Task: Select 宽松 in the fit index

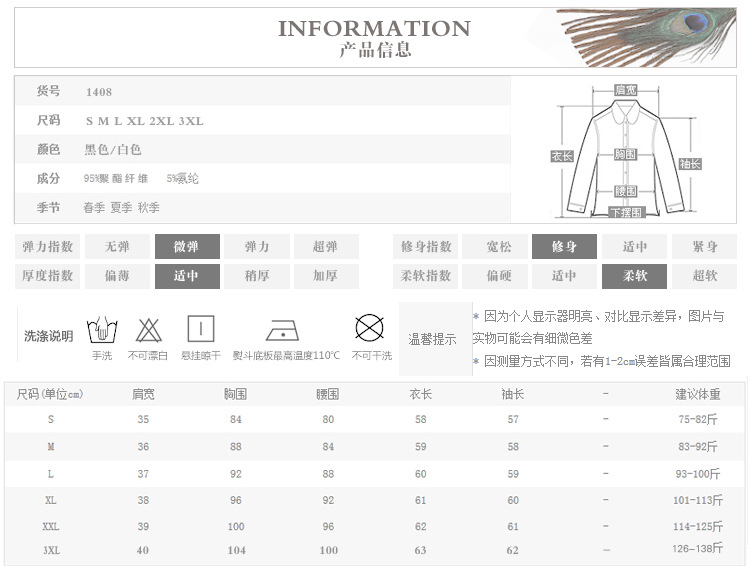Action: [495, 246]
